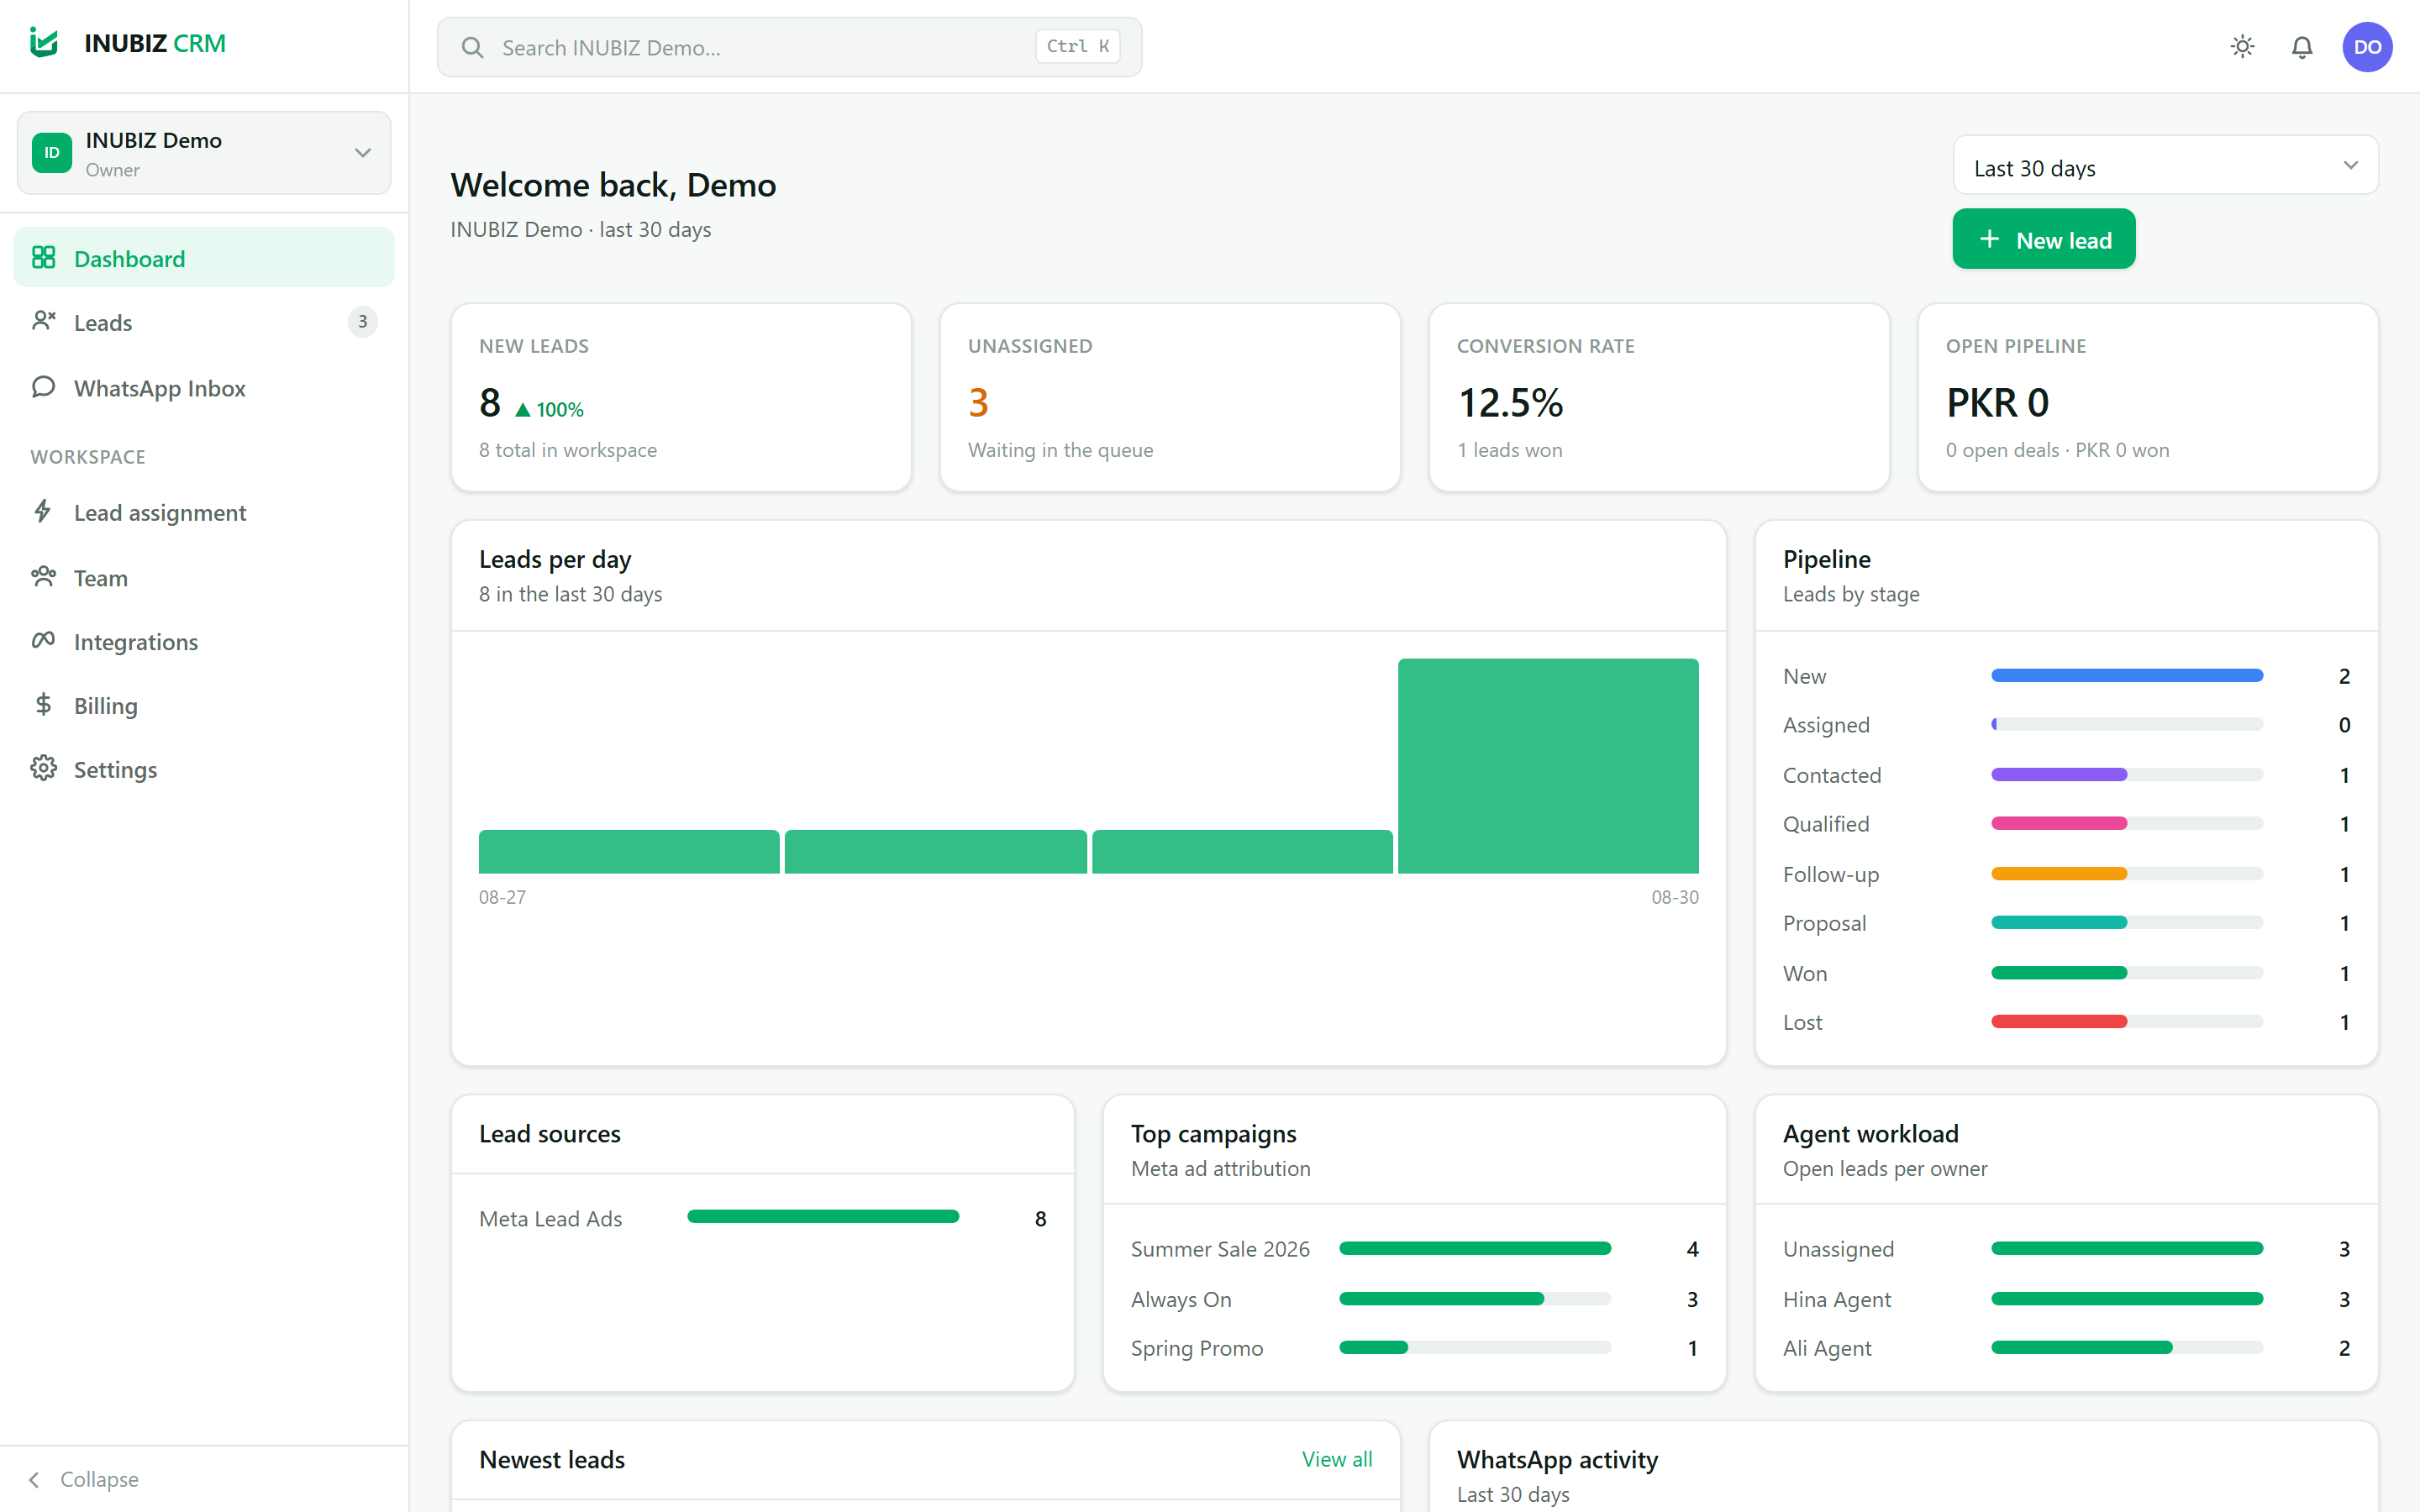Click the Unassigned card value 3
The width and height of the screenshot is (2420, 1512).
978,403
